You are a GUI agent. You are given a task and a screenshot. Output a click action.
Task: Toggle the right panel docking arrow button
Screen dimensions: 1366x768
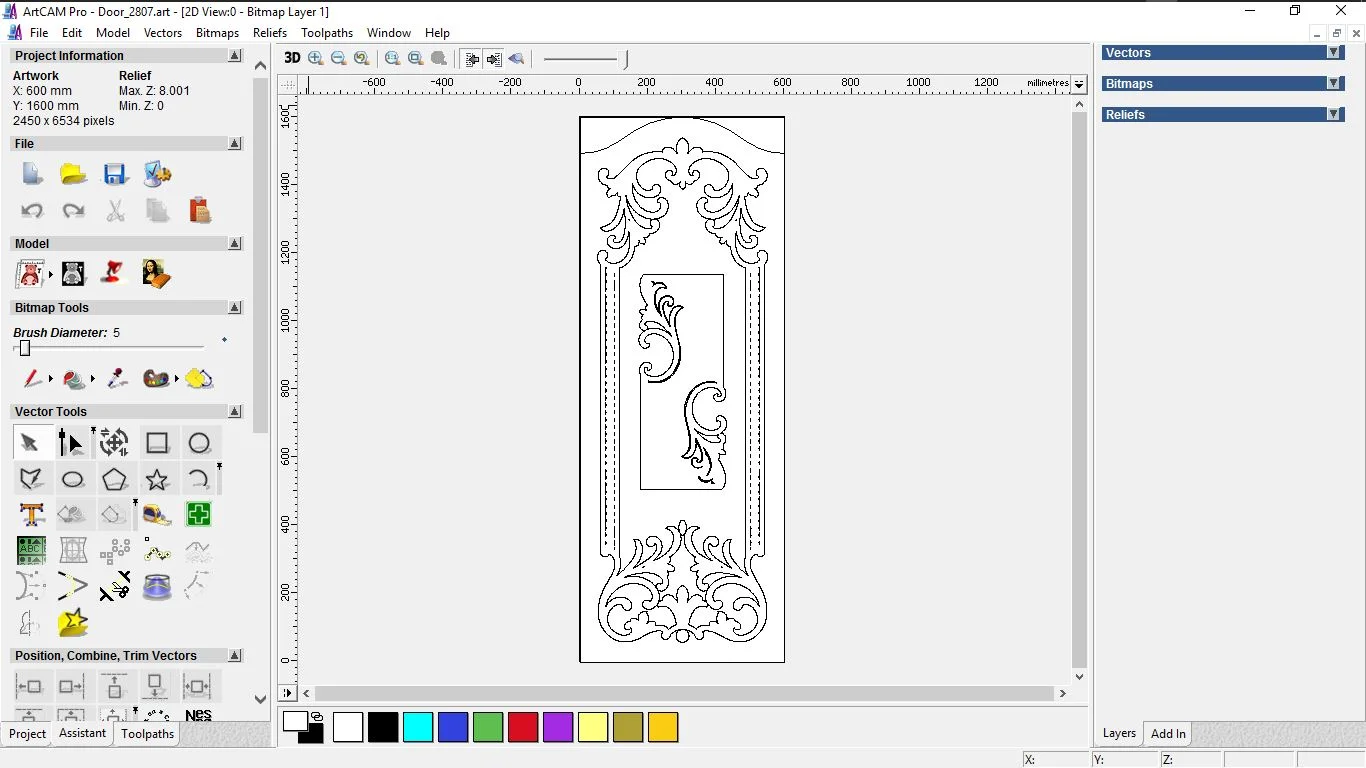[494, 59]
